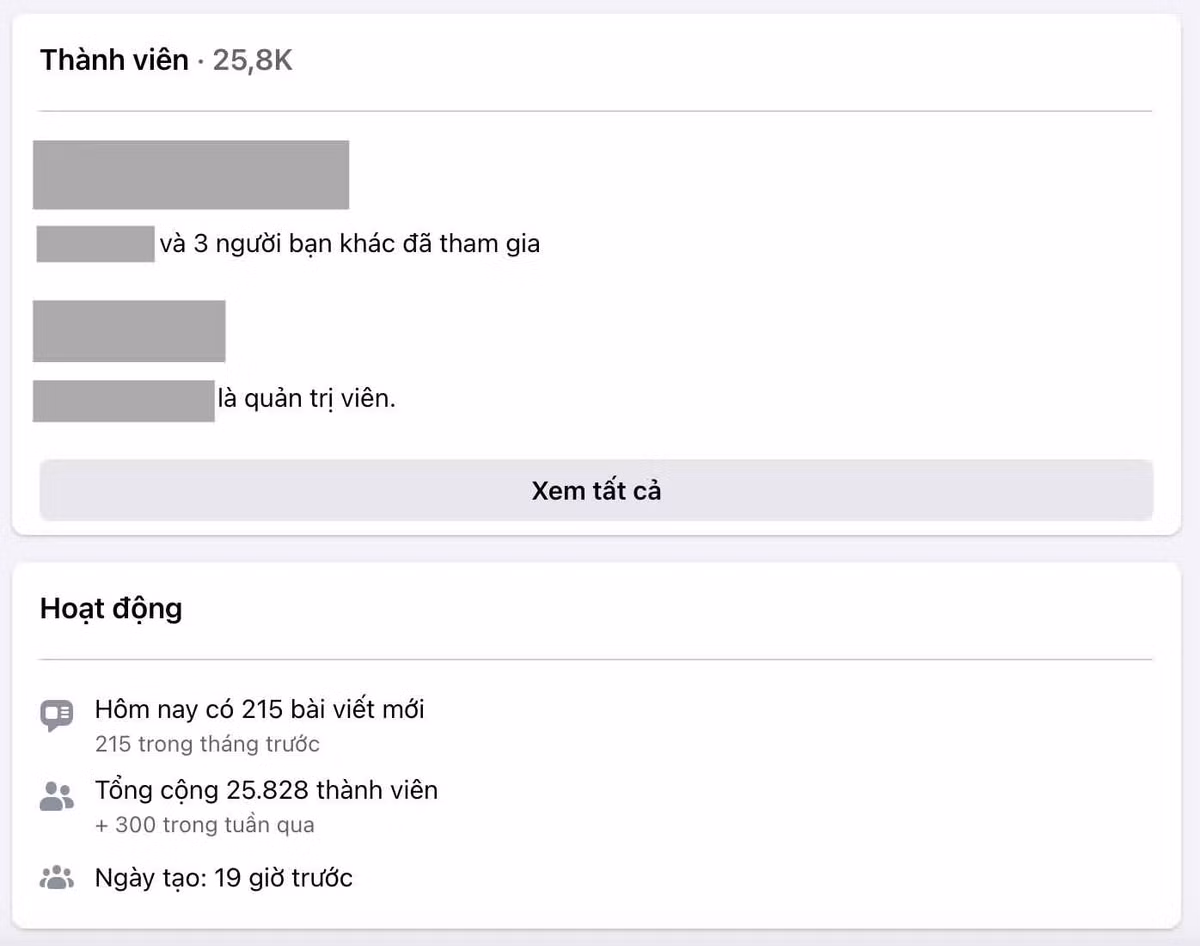
Task: Click the new posts speech bubble icon
Action: point(58,714)
